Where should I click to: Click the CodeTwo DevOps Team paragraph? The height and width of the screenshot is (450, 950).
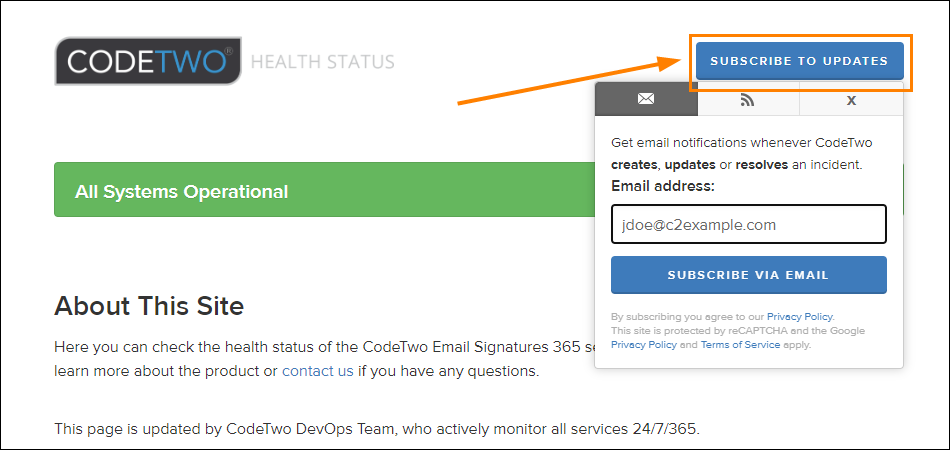point(377,429)
